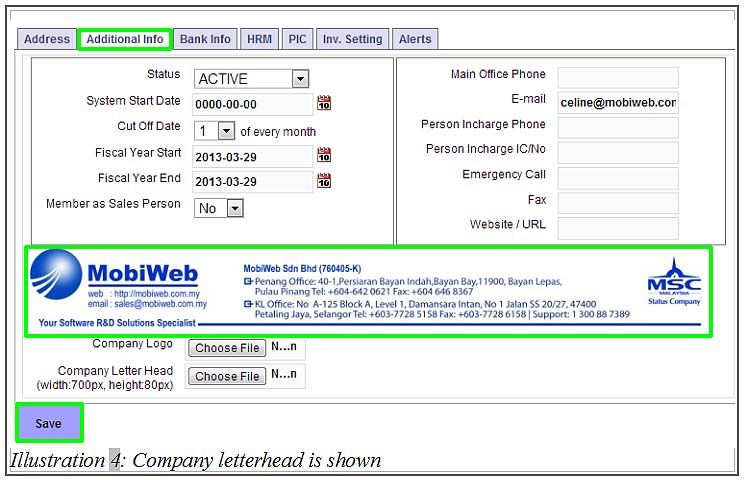The height and width of the screenshot is (480, 744).
Task: Open calendar picker for Fiscal Year End
Action: coord(324,181)
